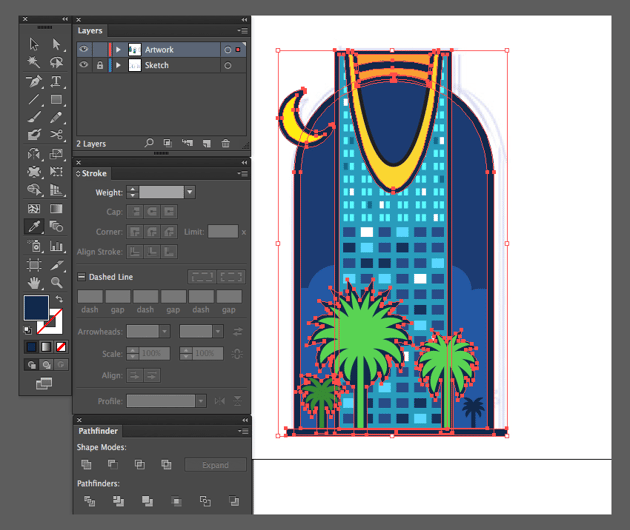This screenshot has height=530, width=630.
Task: Select the Type tool
Action: point(56,82)
